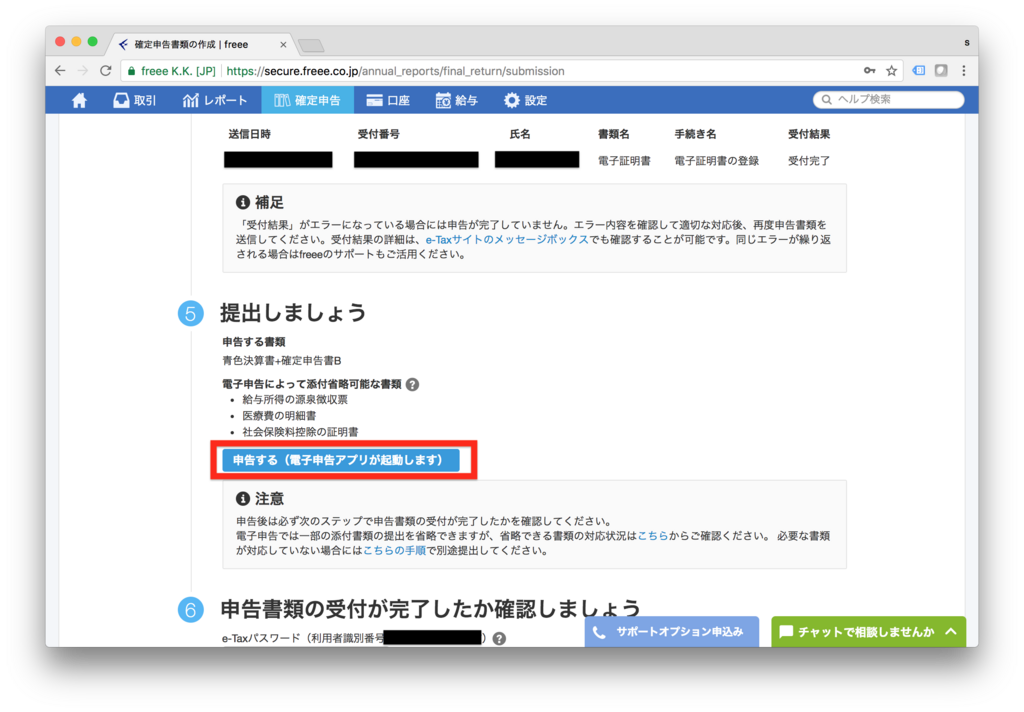Open the こちら link in 注意 box
The image size is (1024, 712).
pyautogui.click(x=652, y=536)
